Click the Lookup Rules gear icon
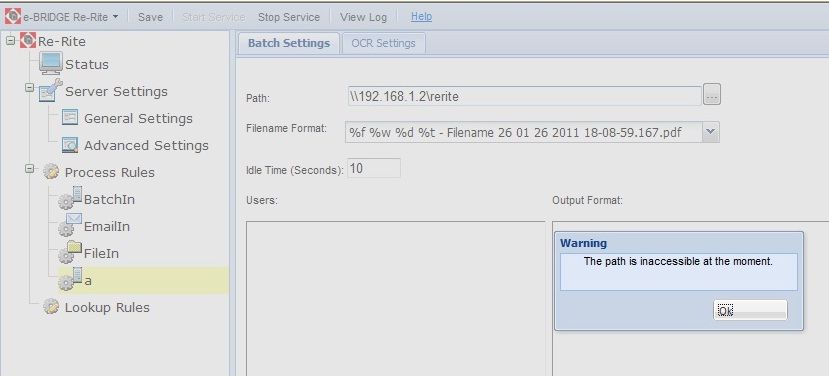The height and width of the screenshot is (377, 829). click(51, 307)
